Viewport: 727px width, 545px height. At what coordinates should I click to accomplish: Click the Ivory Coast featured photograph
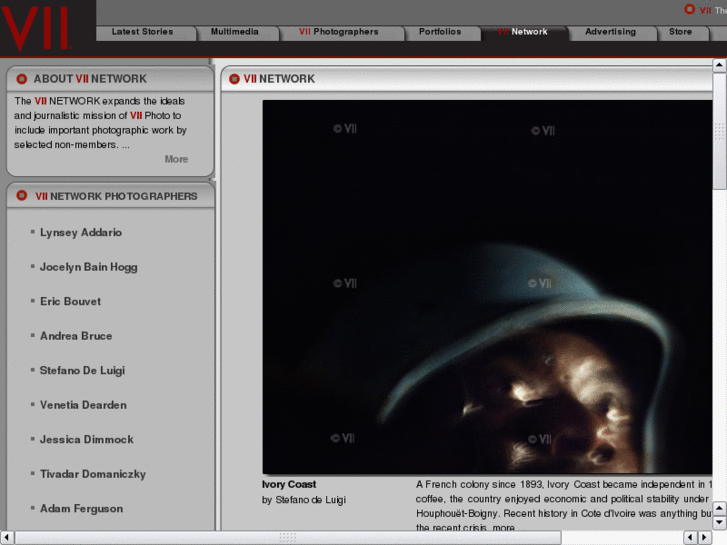click(487, 287)
